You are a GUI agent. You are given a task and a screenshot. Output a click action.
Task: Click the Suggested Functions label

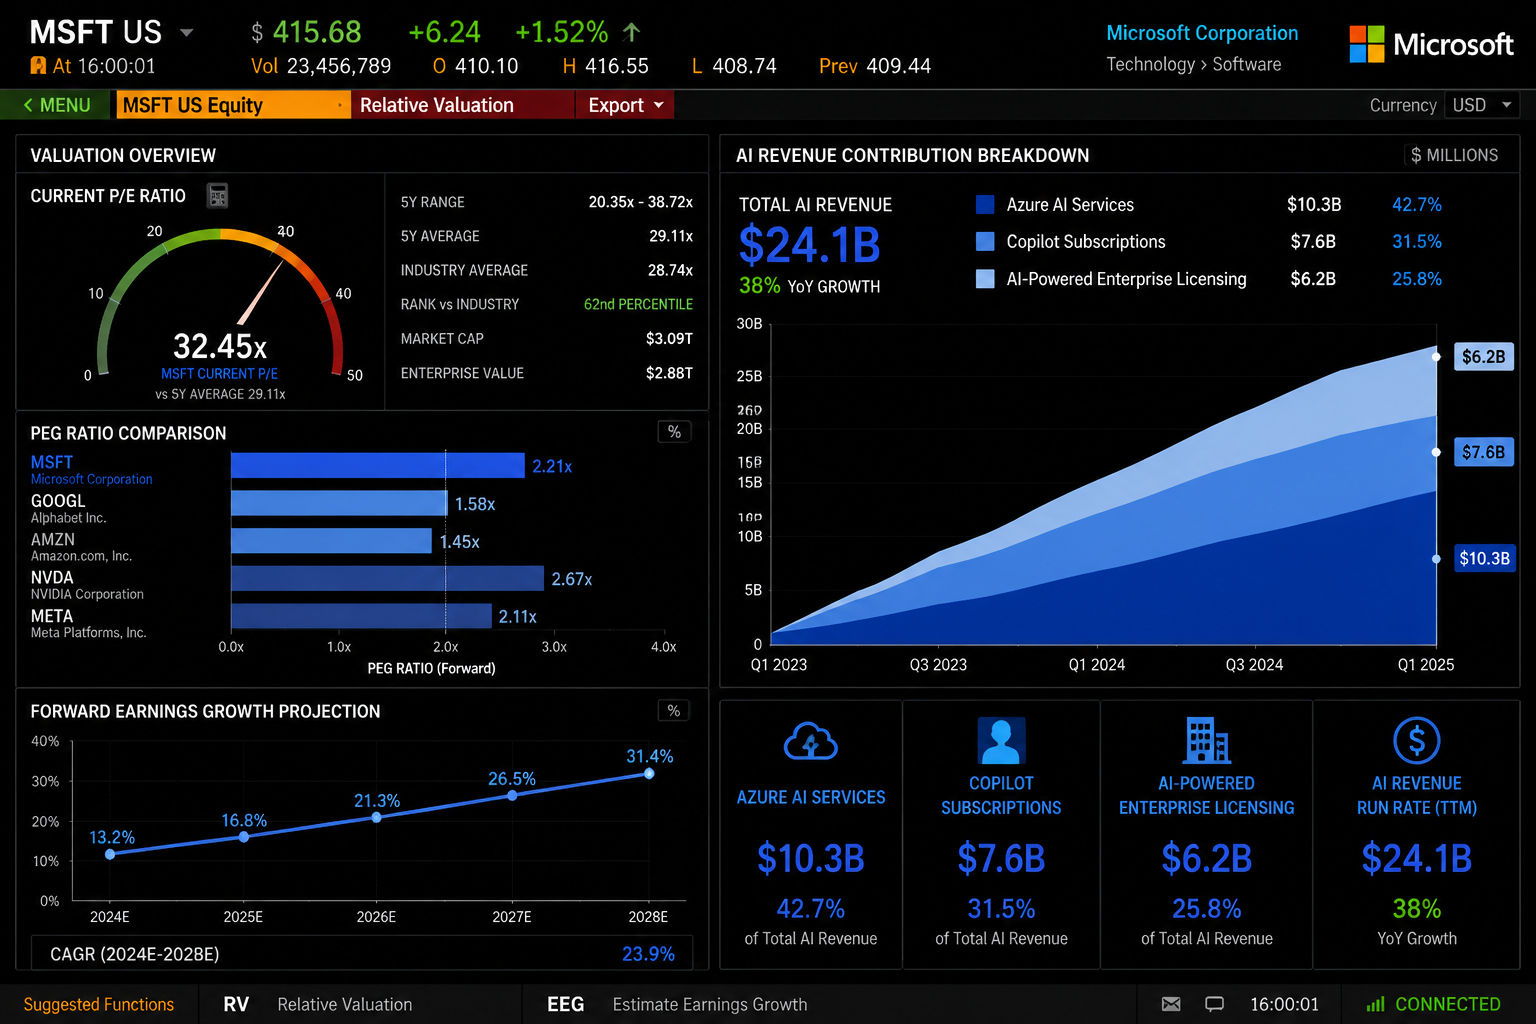99,1004
